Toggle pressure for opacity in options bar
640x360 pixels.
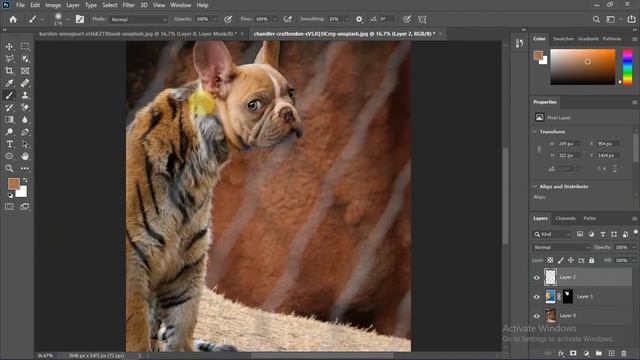click(x=228, y=19)
